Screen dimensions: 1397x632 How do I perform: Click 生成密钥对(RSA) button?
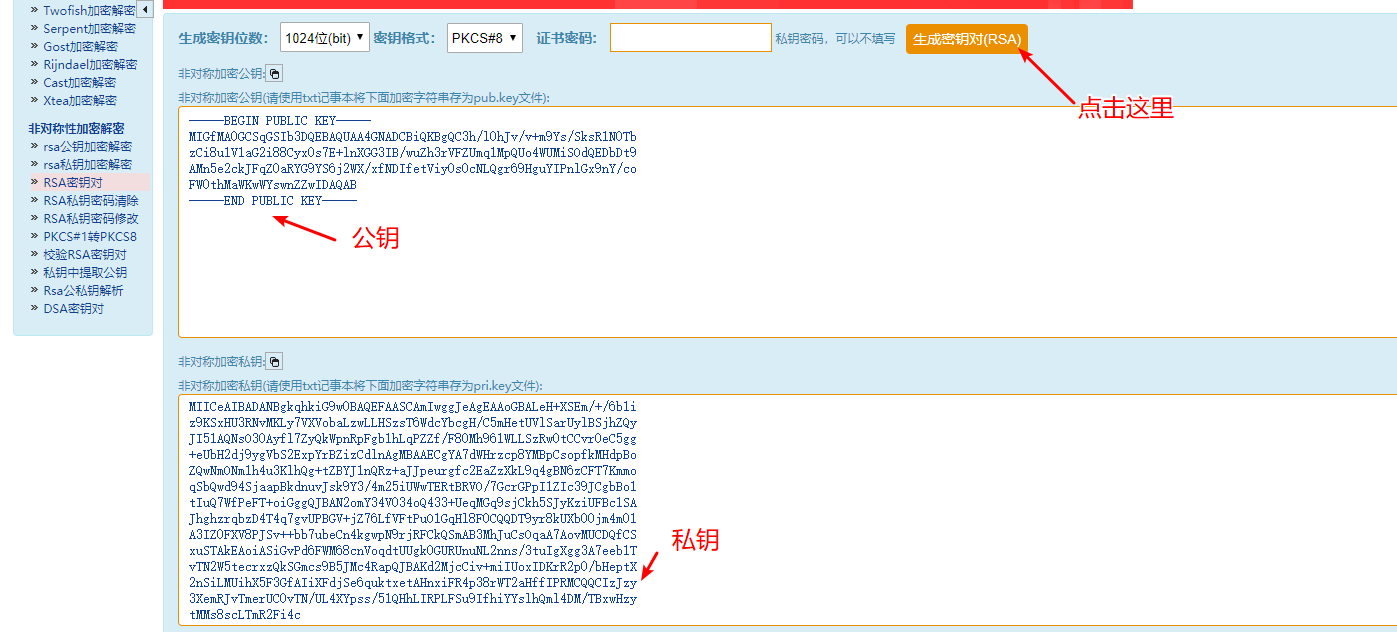(x=967, y=39)
